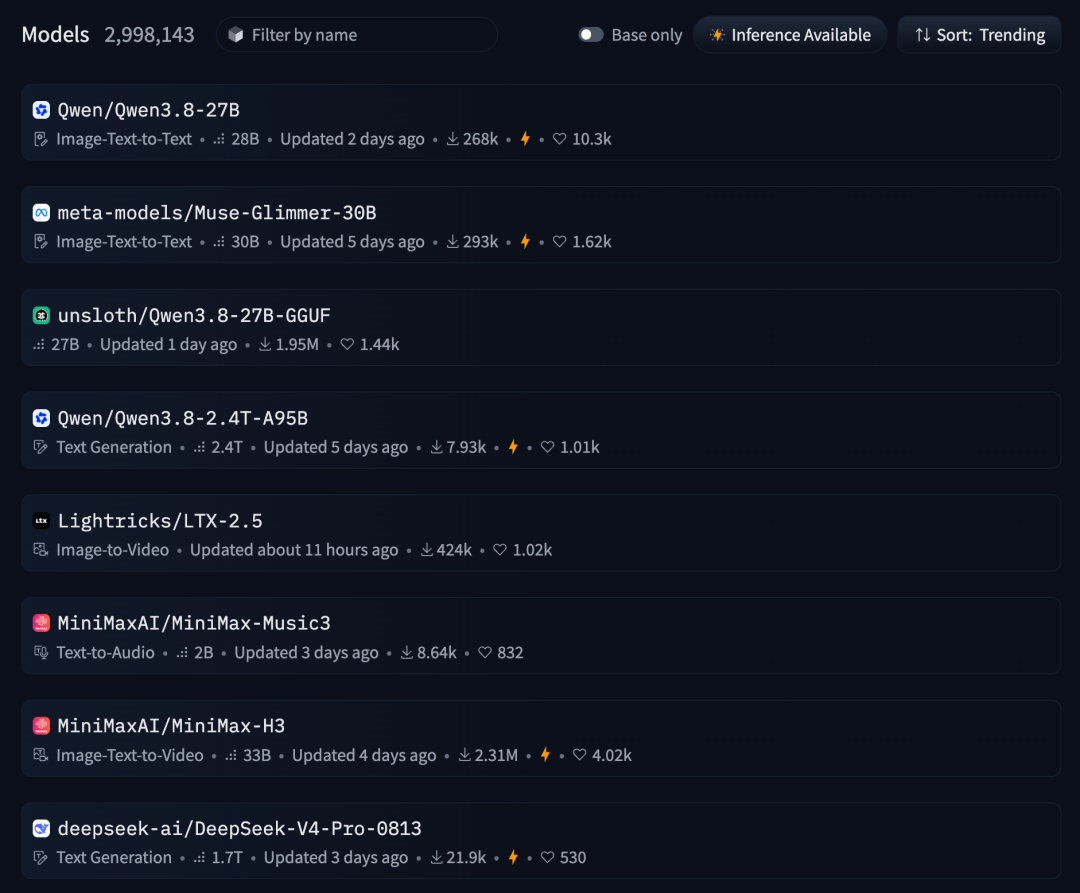Click the Text Generation icon on the DeepSeek row
Image resolution: width=1080 pixels, height=893 pixels.
(x=41, y=857)
